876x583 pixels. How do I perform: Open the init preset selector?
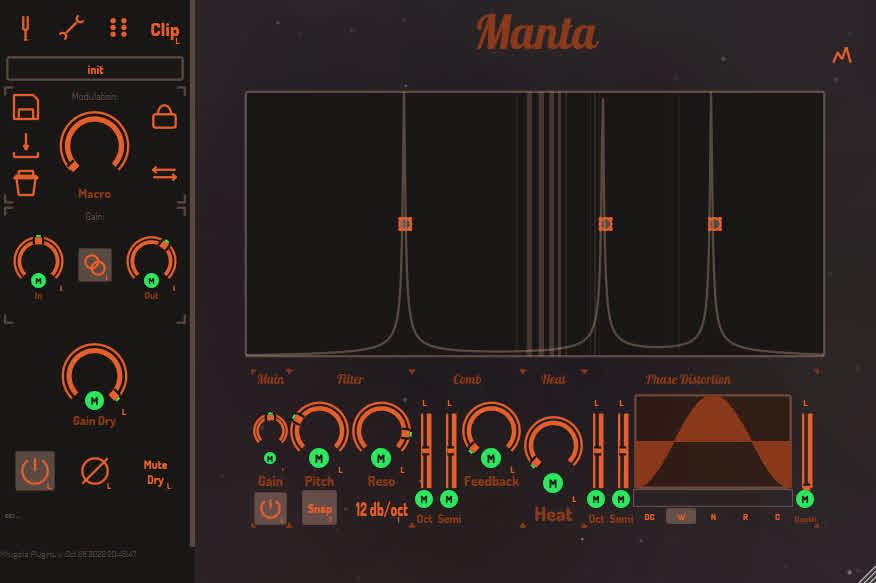click(x=94, y=69)
